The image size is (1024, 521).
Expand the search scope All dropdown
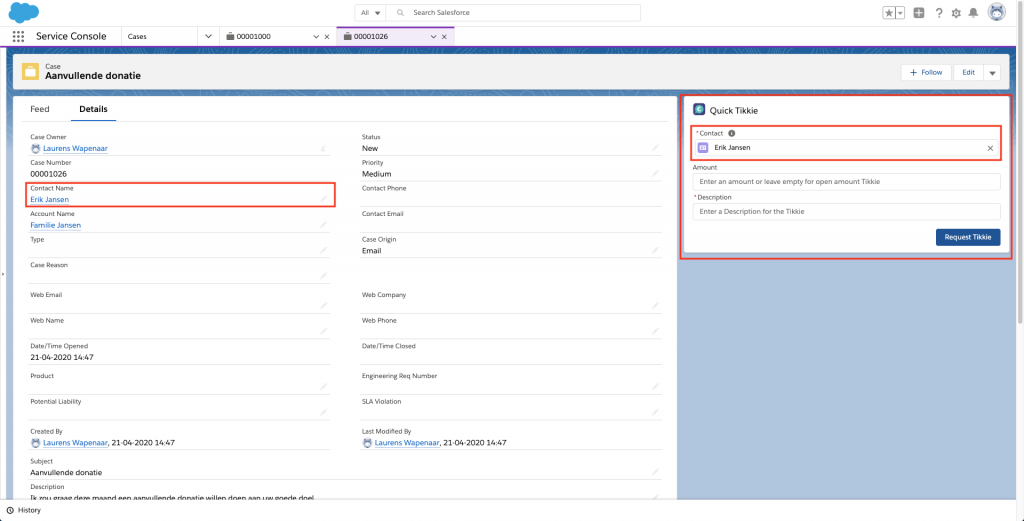(371, 12)
